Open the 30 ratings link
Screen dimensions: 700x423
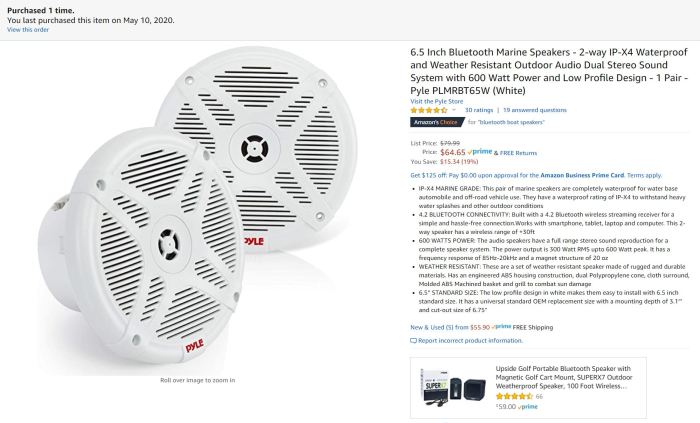pos(479,110)
